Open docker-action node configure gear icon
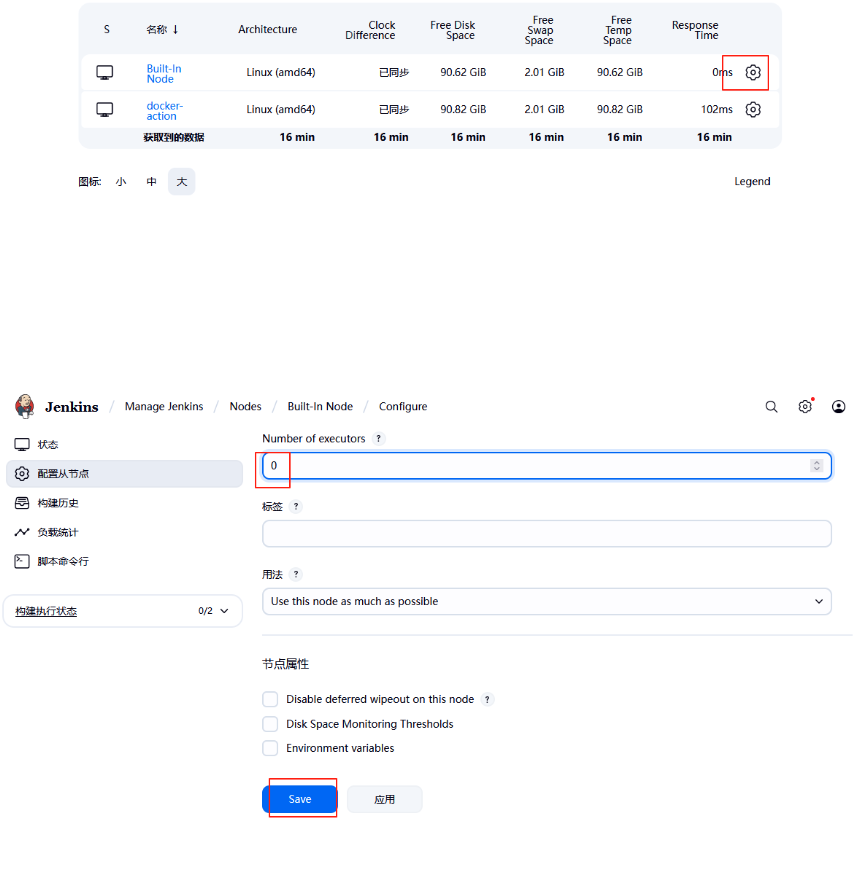 click(753, 109)
